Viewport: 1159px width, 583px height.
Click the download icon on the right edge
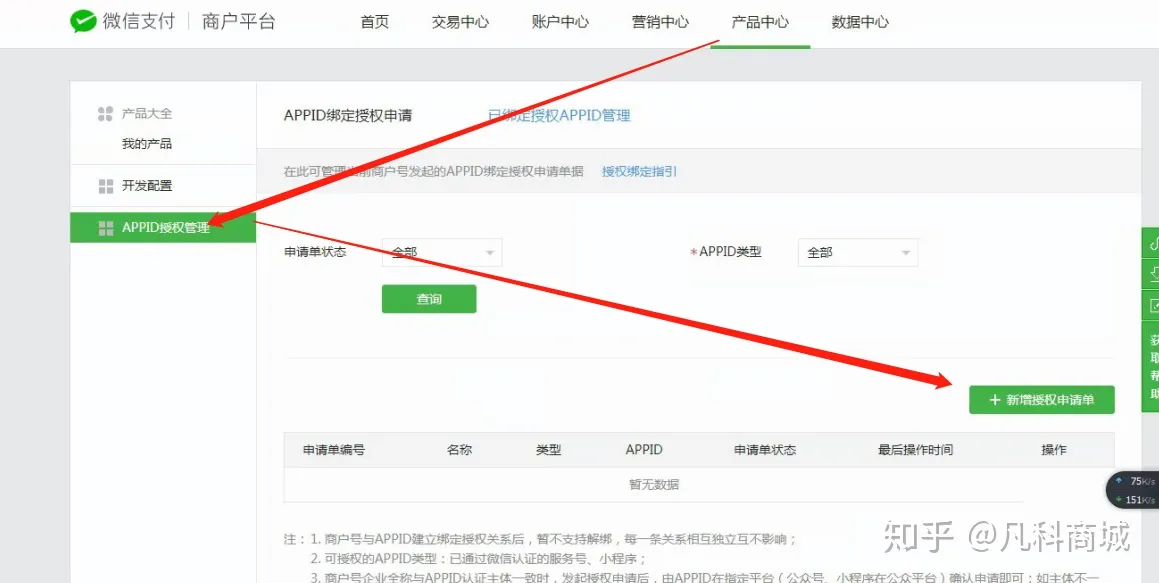coord(1152,273)
